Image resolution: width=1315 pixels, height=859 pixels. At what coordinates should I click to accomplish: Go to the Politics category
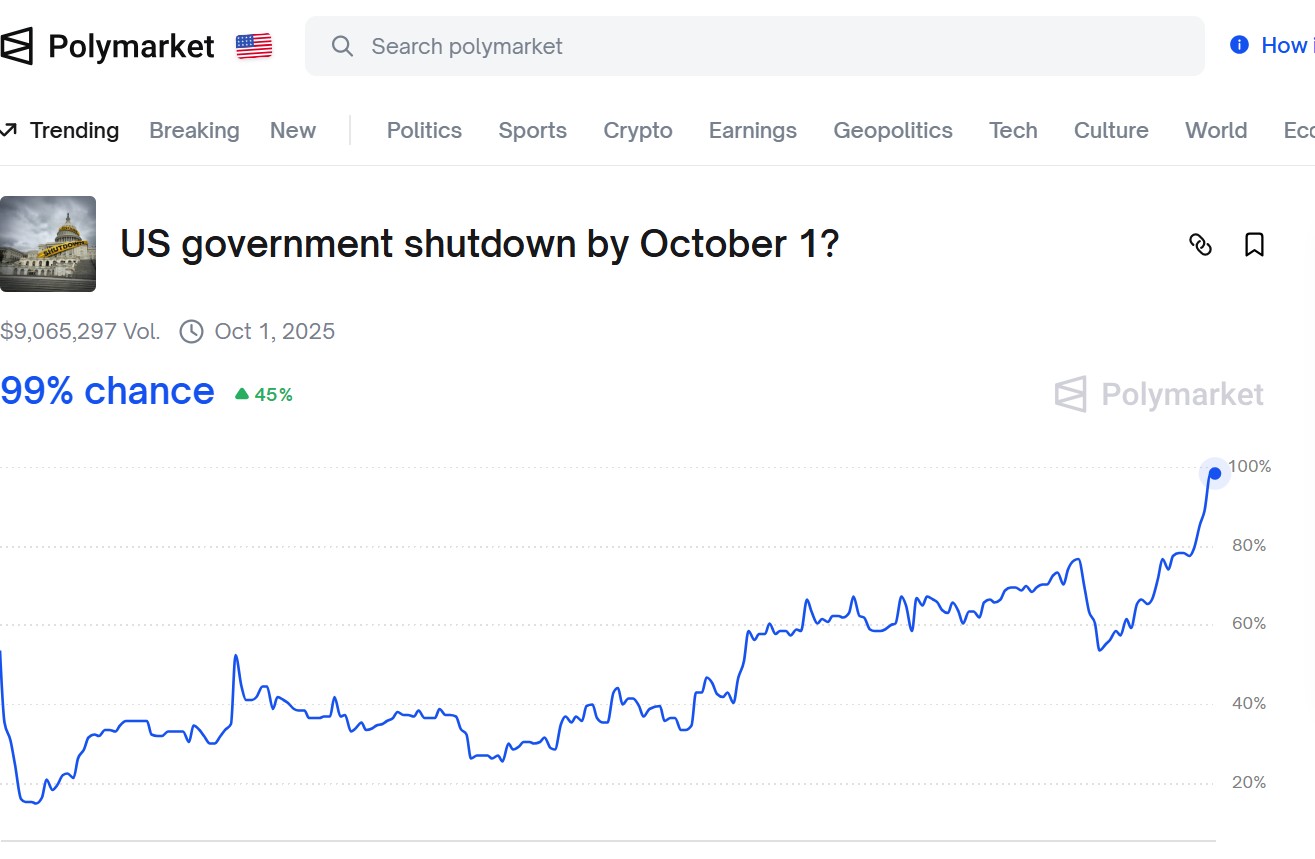pyautogui.click(x=424, y=130)
